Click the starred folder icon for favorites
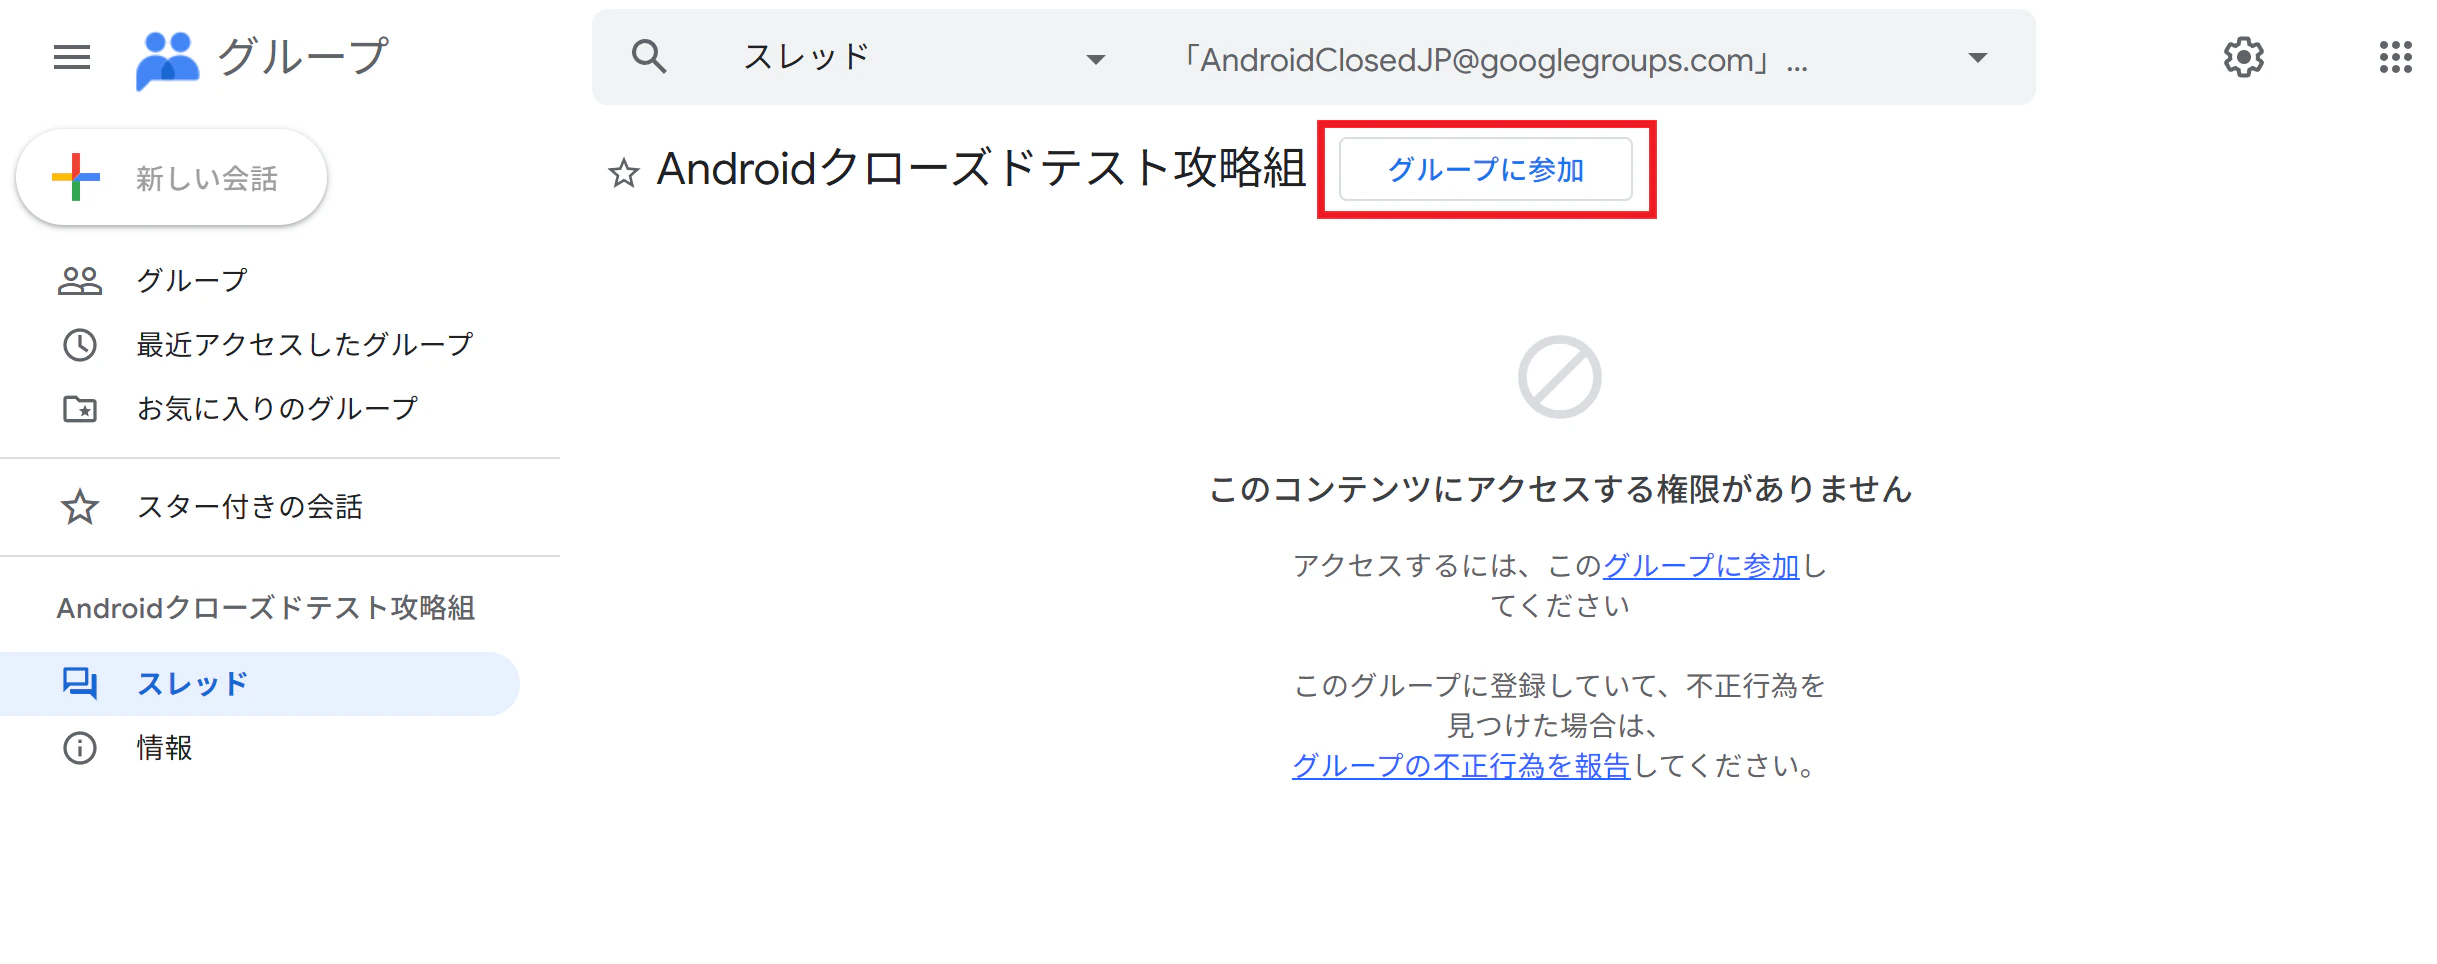This screenshot has width=2437, height=964. pyautogui.click(x=80, y=409)
